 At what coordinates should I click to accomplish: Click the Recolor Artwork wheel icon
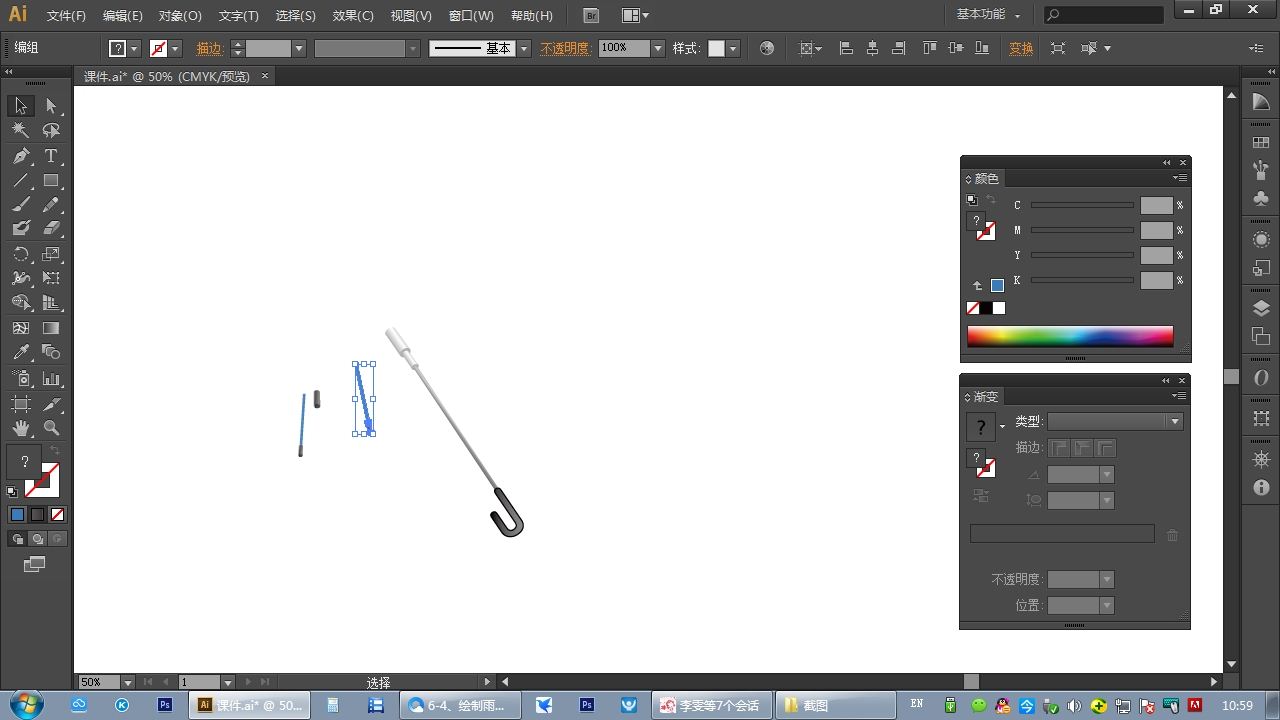767,48
